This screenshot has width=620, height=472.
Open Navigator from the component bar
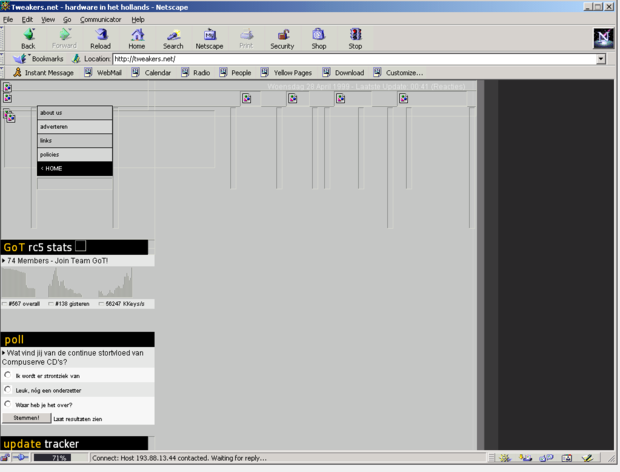point(505,458)
